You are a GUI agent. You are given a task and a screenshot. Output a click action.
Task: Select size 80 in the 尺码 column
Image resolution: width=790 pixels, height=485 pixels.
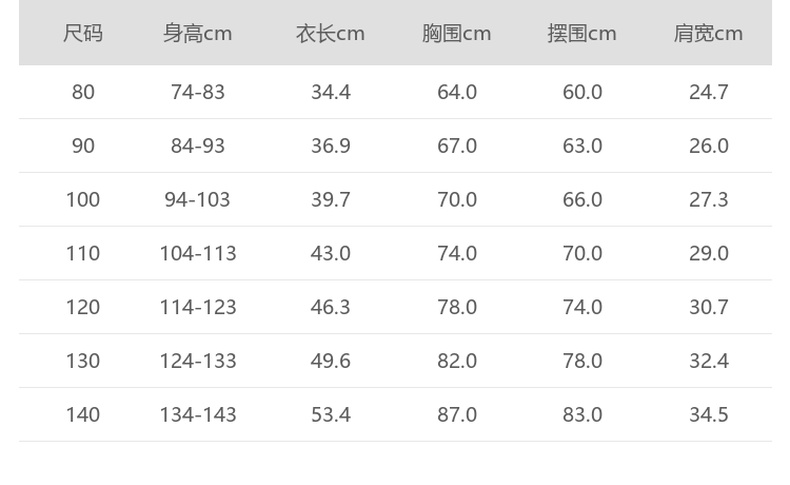click(x=83, y=92)
